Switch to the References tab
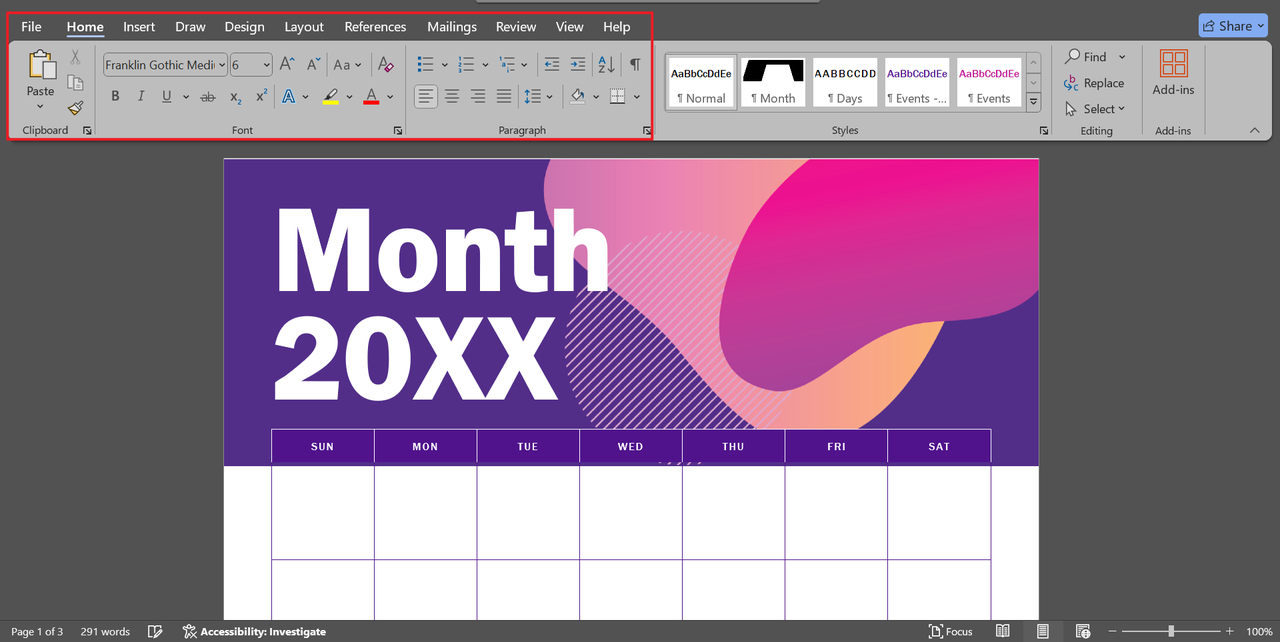Viewport: 1280px width, 642px height. [375, 27]
